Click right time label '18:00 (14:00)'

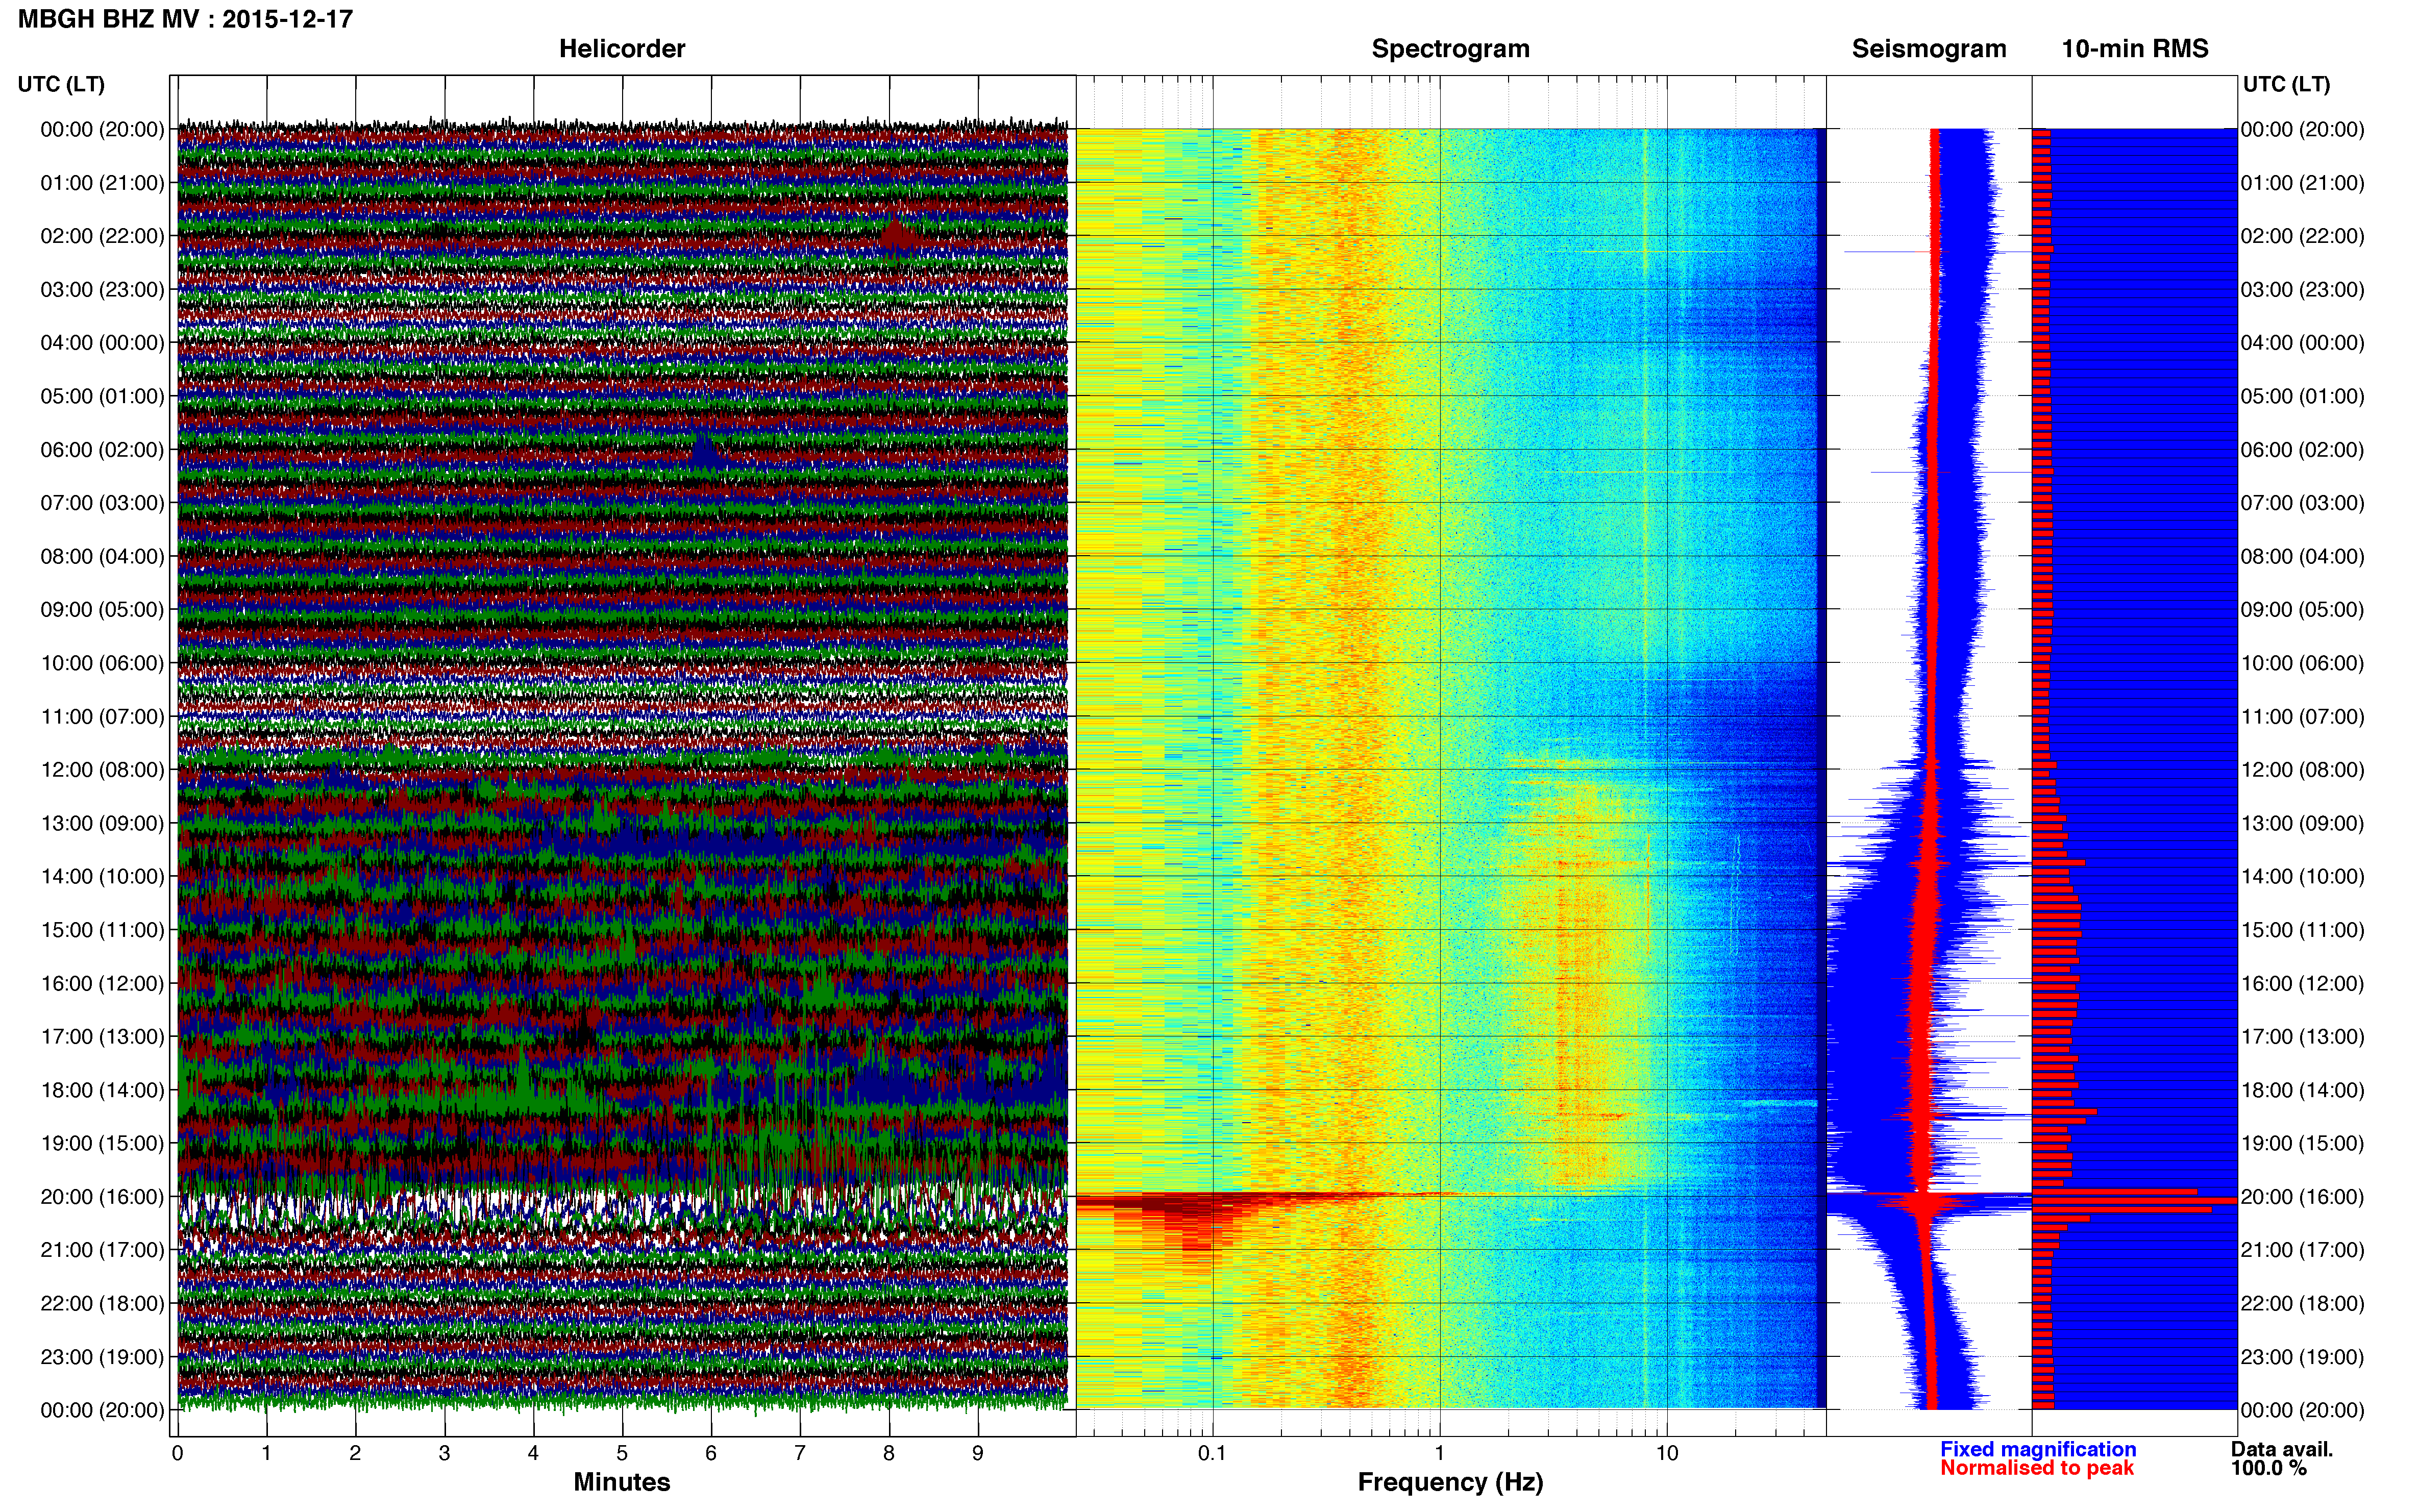pyautogui.click(x=2302, y=1090)
